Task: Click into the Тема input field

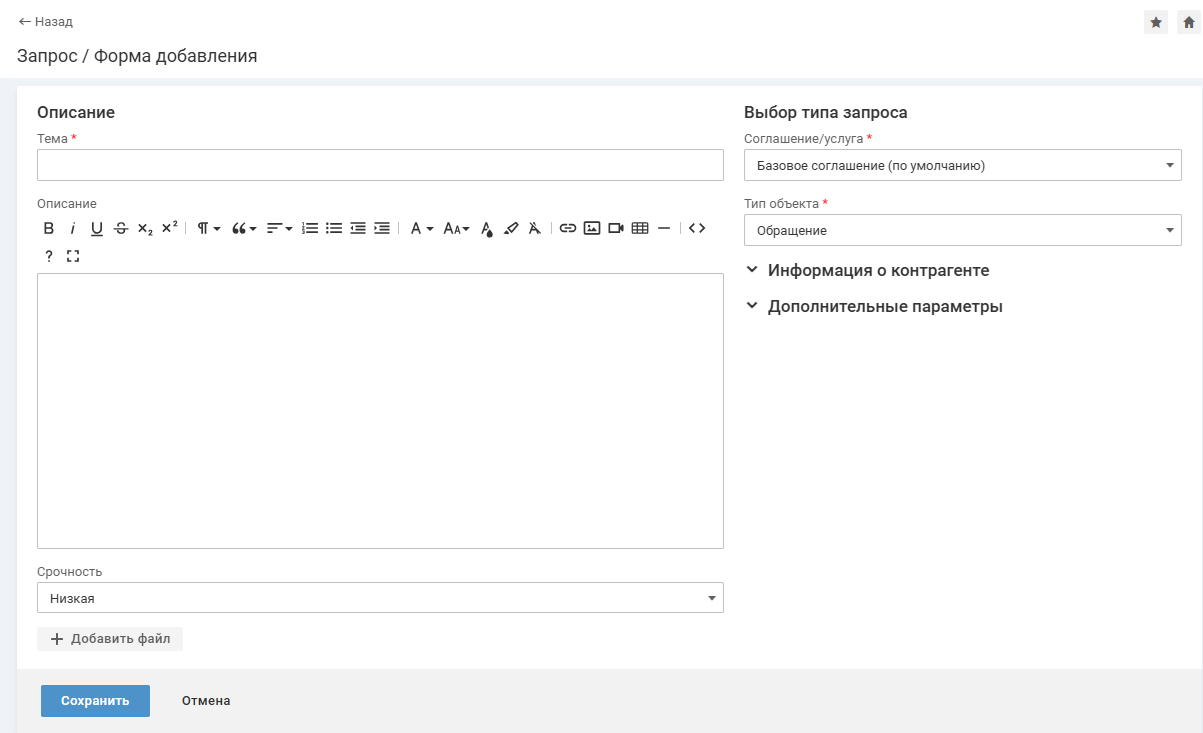Action: pos(380,165)
